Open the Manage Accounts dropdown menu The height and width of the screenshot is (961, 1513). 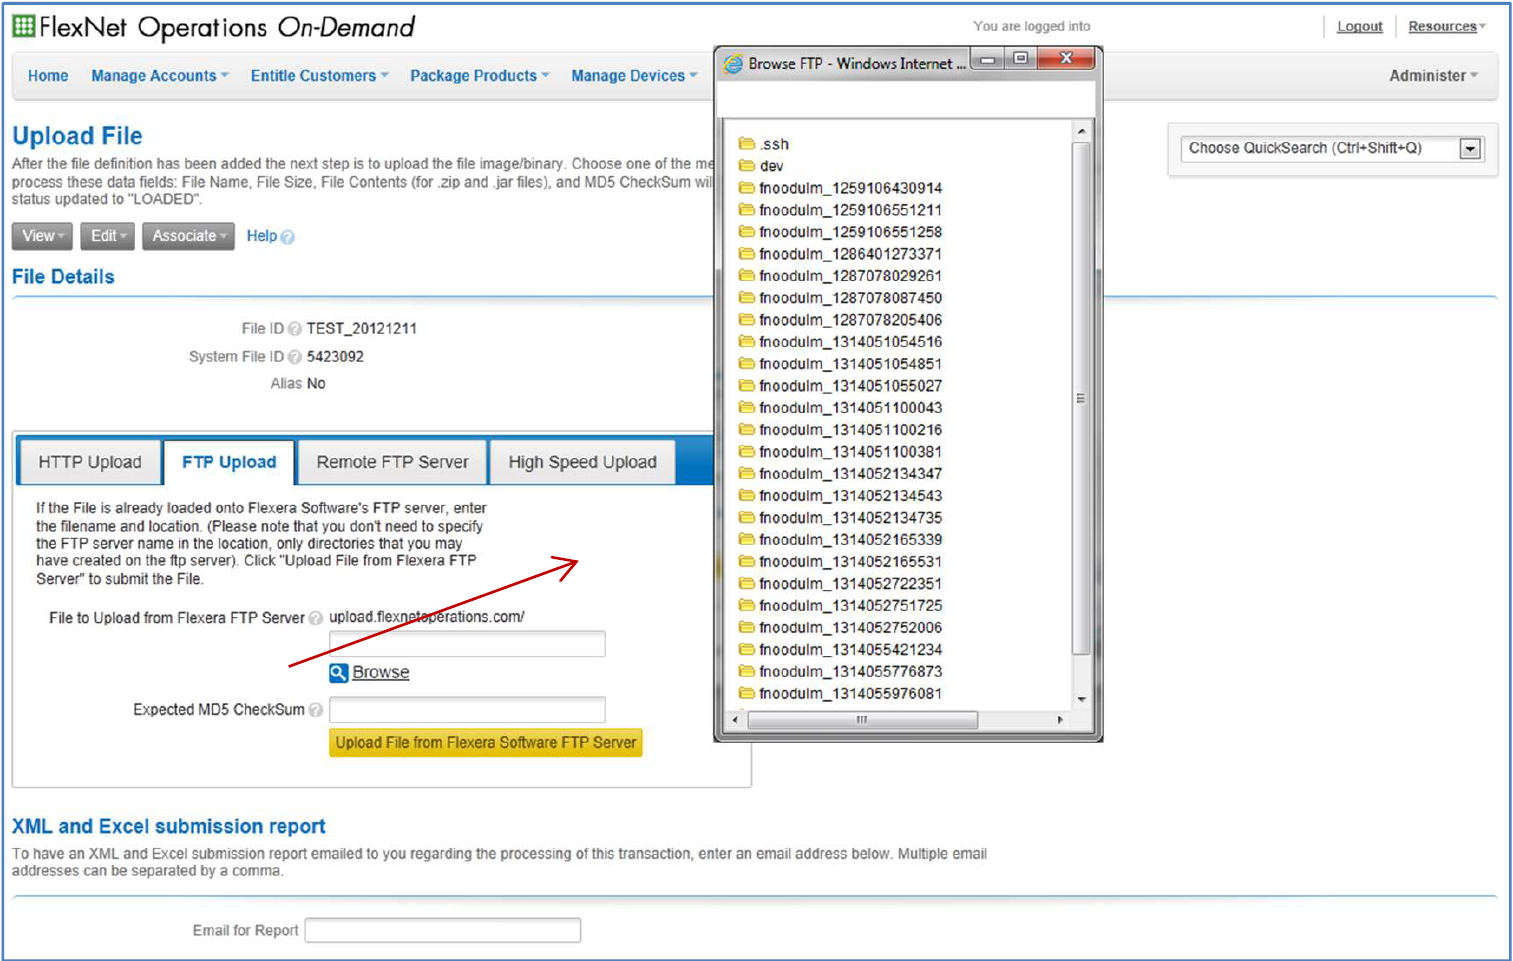(x=160, y=76)
